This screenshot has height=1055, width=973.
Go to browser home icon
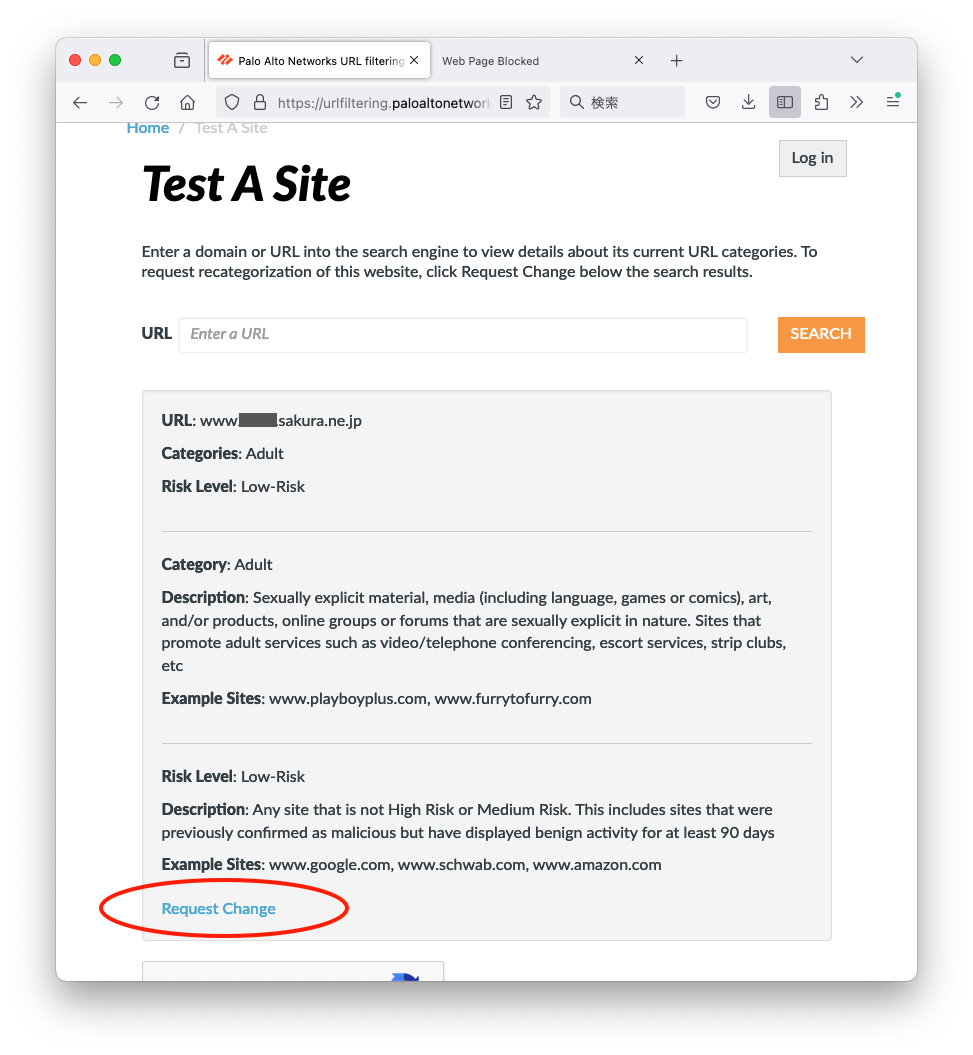click(188, 102)
